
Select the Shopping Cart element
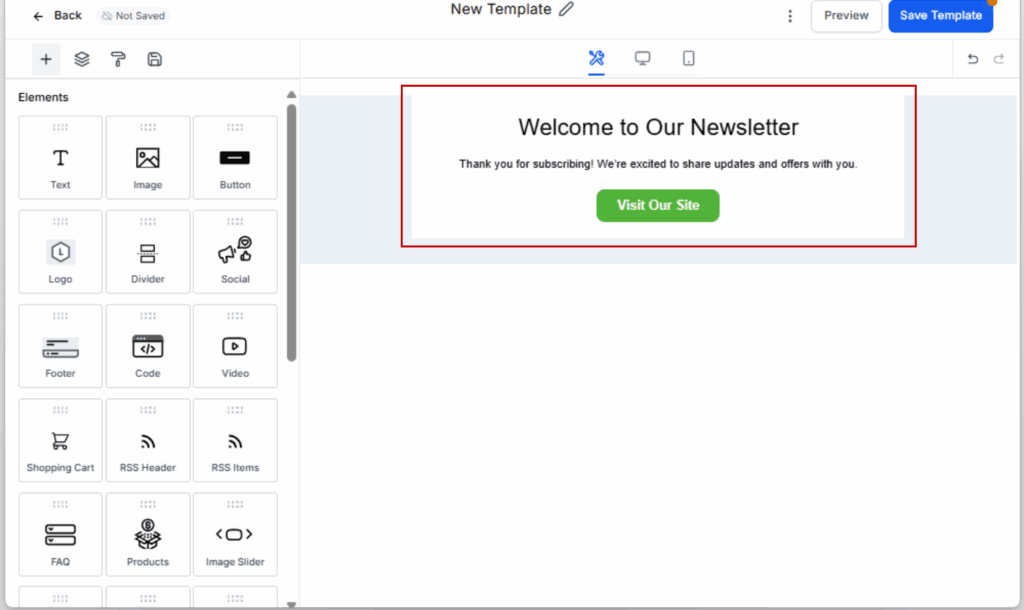pyautogui.click(x=60, y=440)
